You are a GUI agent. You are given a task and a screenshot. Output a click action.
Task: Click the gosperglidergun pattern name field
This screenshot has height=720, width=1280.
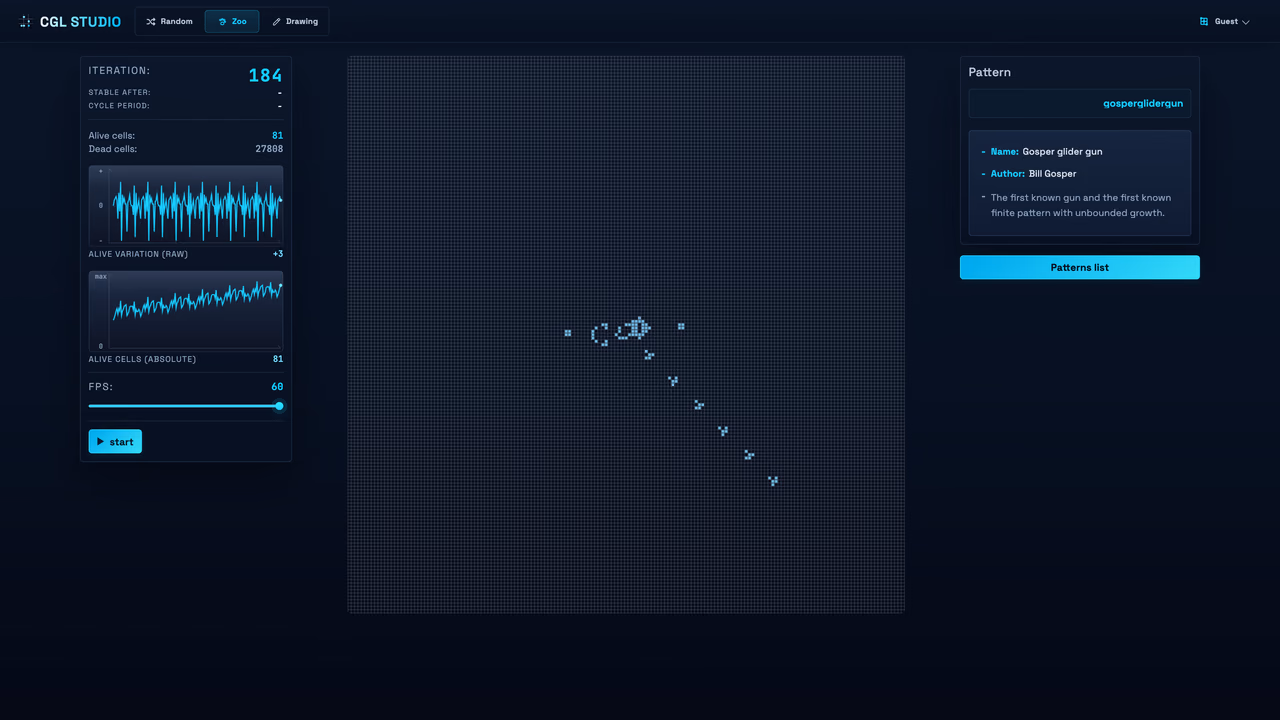(1080, 104)
